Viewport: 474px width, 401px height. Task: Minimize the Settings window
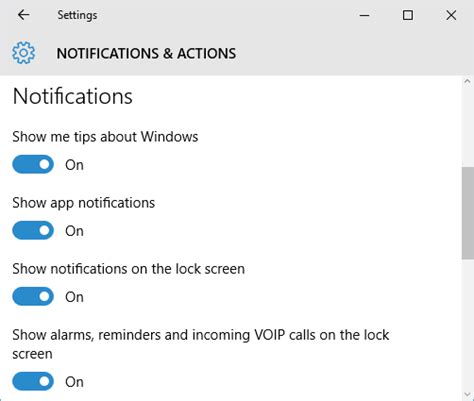[x=364, y=15]
